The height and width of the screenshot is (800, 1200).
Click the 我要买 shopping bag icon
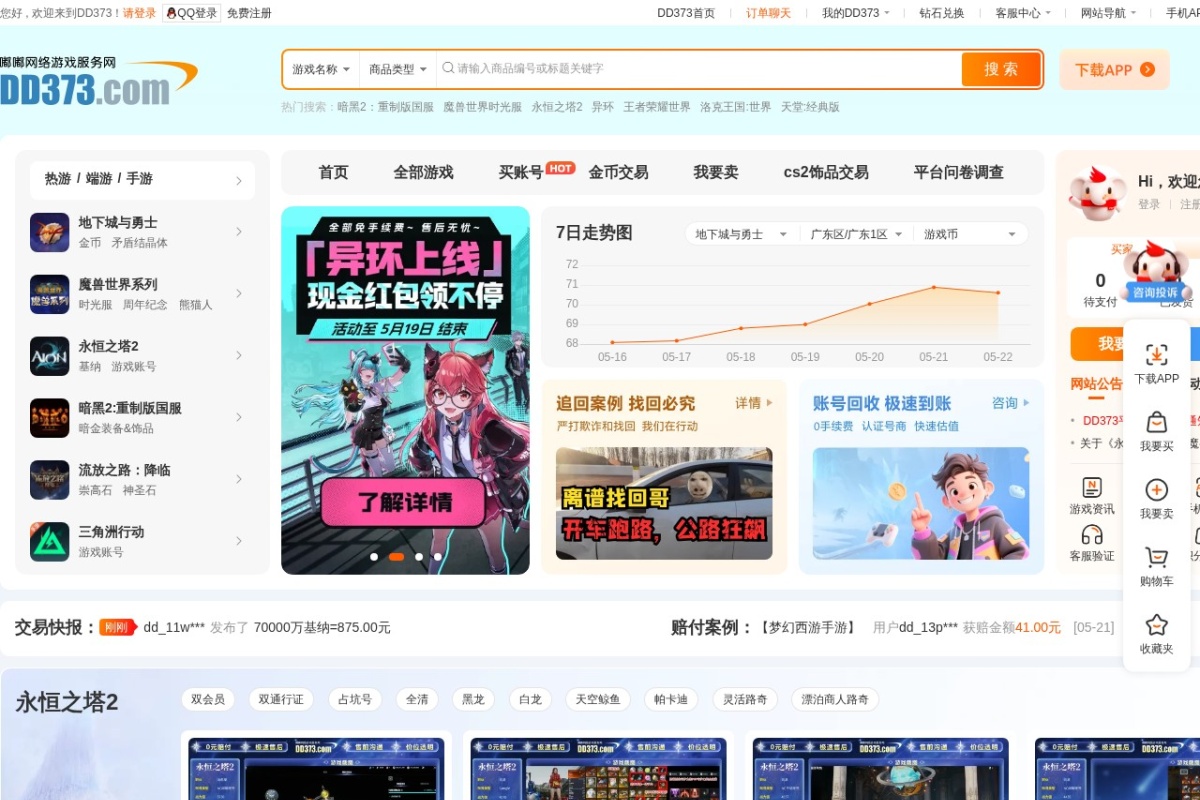click(1157, 422)
